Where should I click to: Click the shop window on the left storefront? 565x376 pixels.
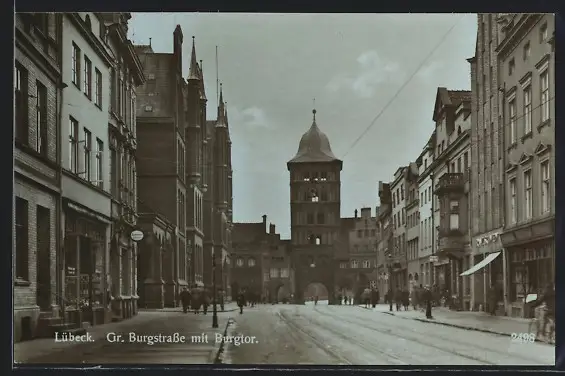85,266
